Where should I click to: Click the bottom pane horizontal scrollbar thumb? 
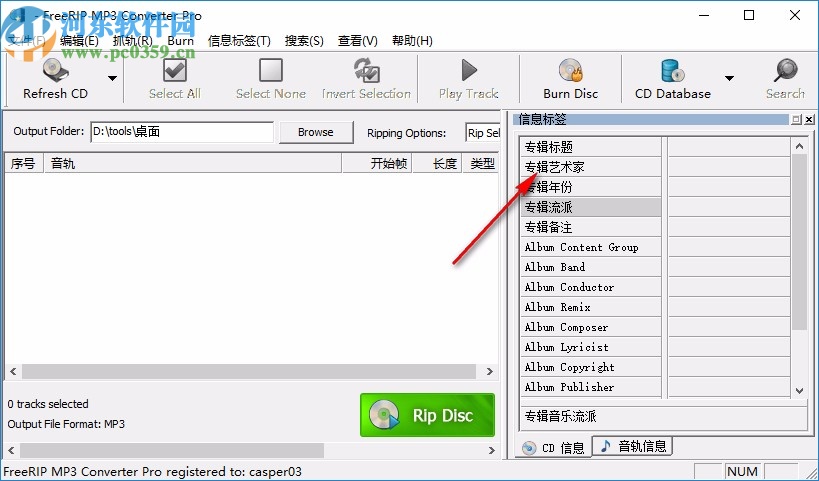pos(172,450)
